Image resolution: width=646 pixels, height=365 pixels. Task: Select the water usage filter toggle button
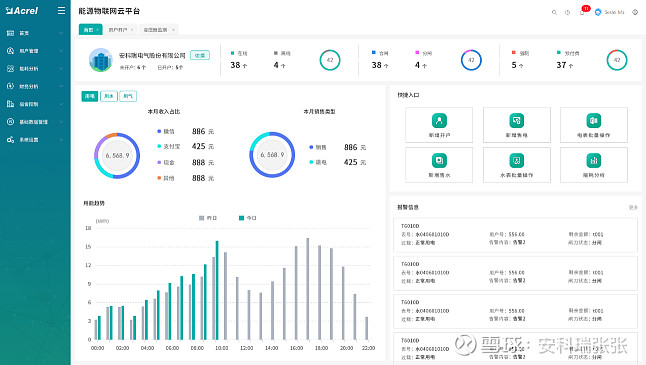109,96
